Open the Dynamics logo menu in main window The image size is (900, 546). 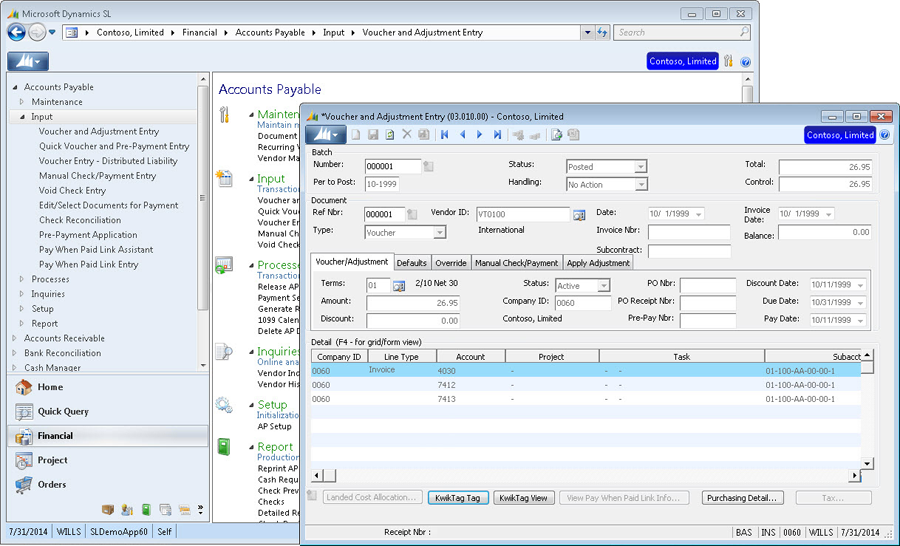28,61
